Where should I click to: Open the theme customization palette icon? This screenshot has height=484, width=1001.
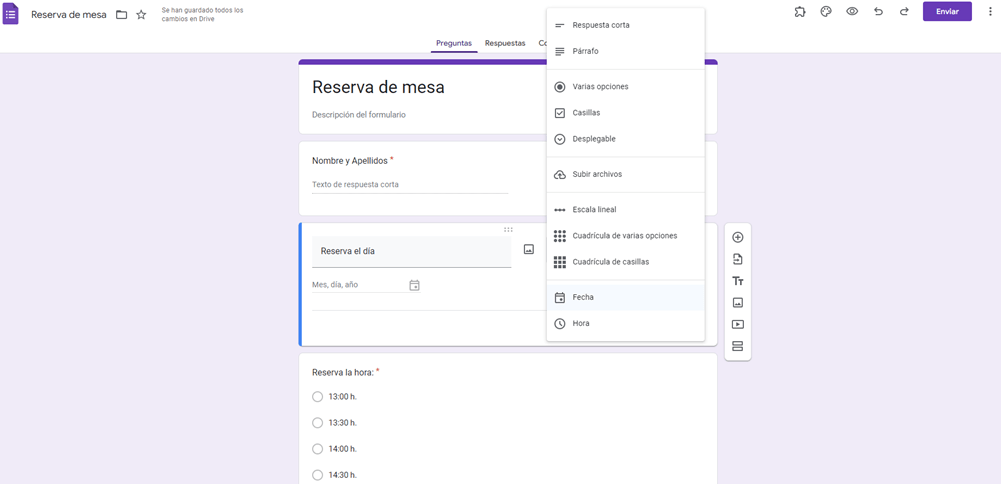point(826,12)
